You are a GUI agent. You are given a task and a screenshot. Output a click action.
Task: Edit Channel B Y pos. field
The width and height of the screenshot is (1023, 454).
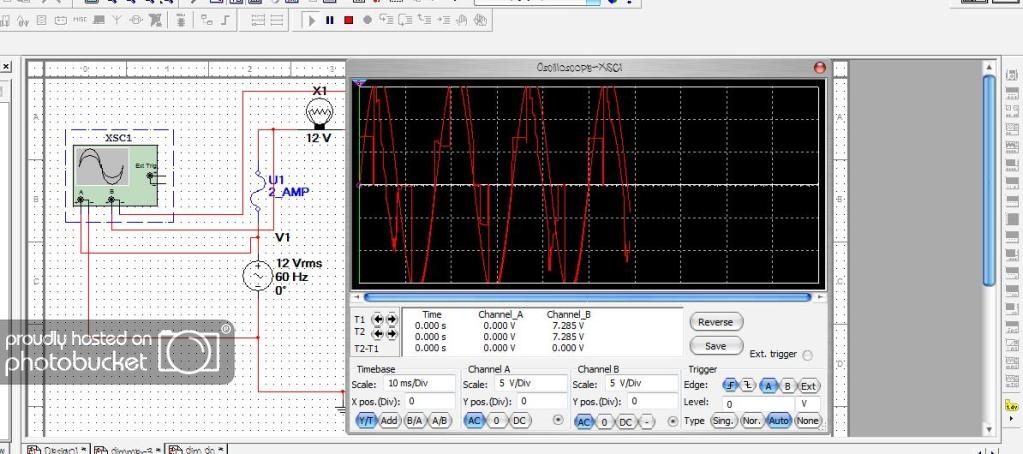[x=653, y=401]
